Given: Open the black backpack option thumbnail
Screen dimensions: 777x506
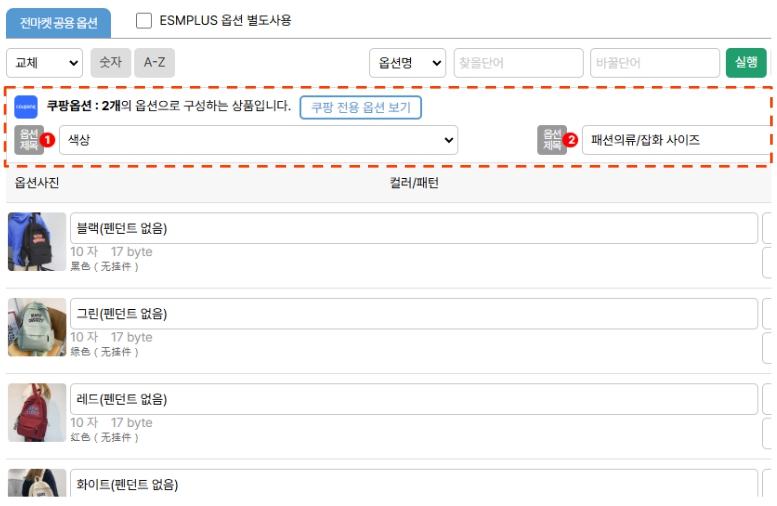Looking at the screenshot, I should coord(37,241).
